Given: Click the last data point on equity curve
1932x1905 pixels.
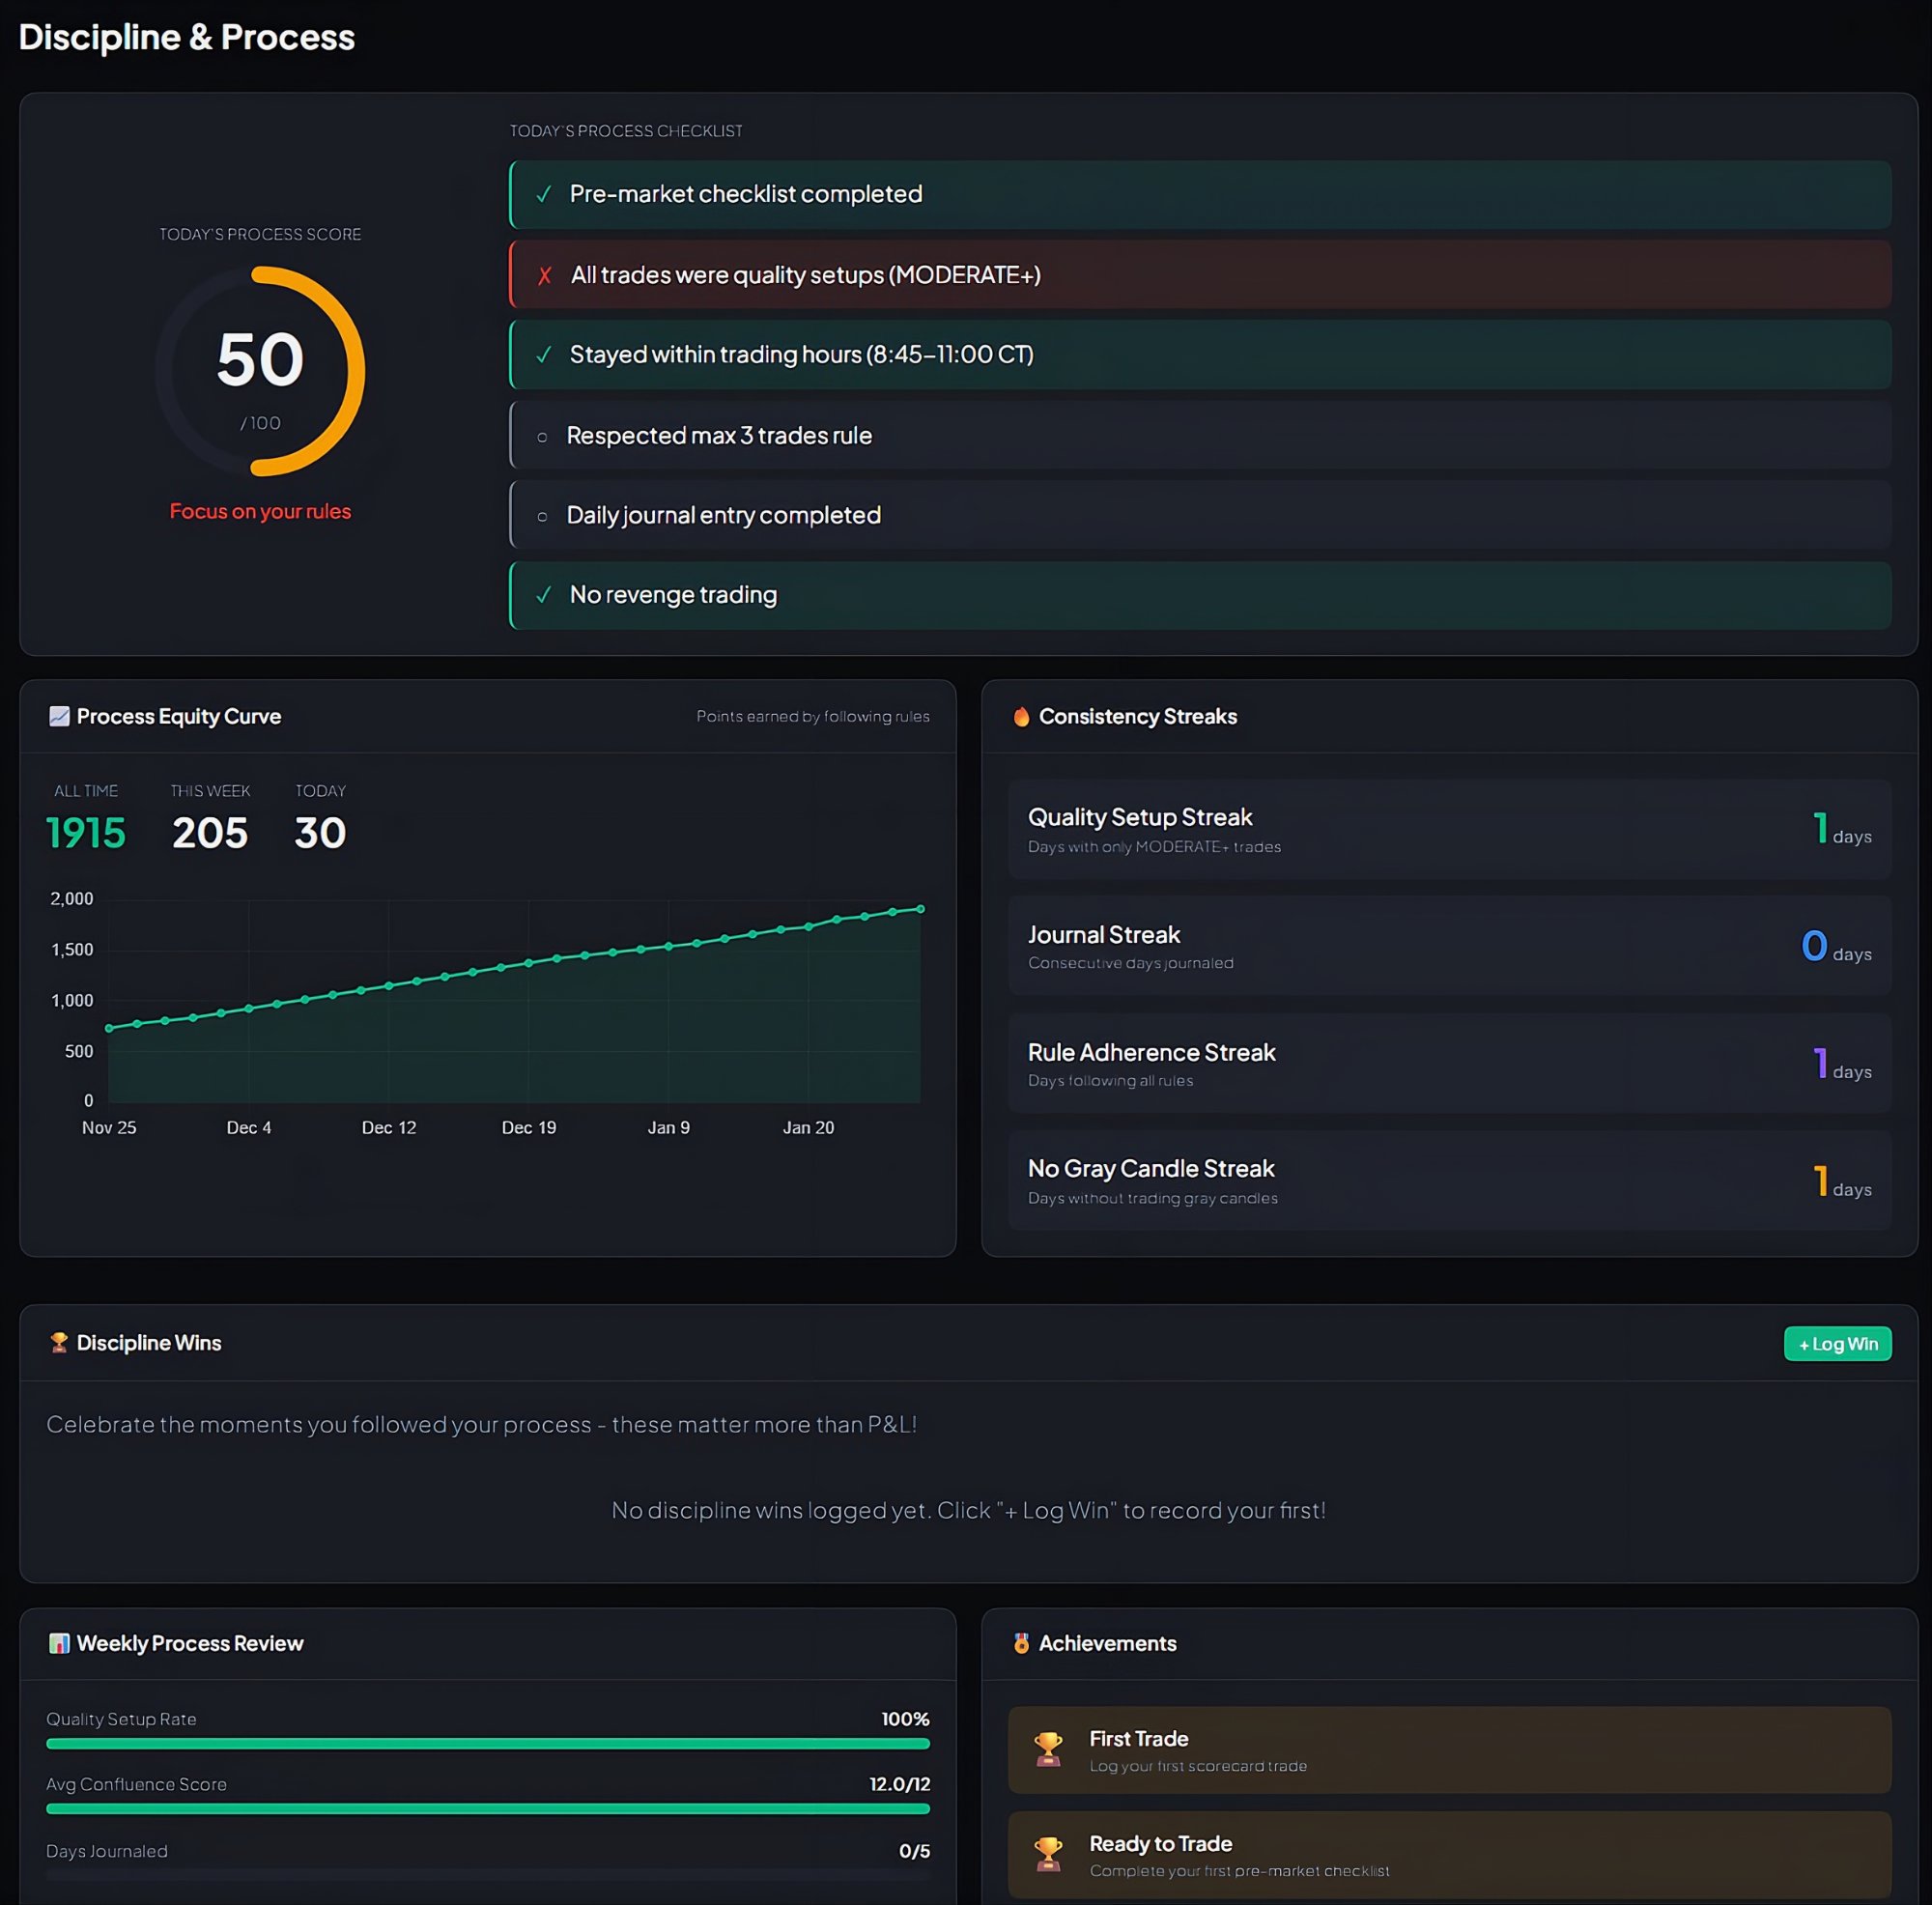Looking at the screenshot, I should click(x=920, y=909).
